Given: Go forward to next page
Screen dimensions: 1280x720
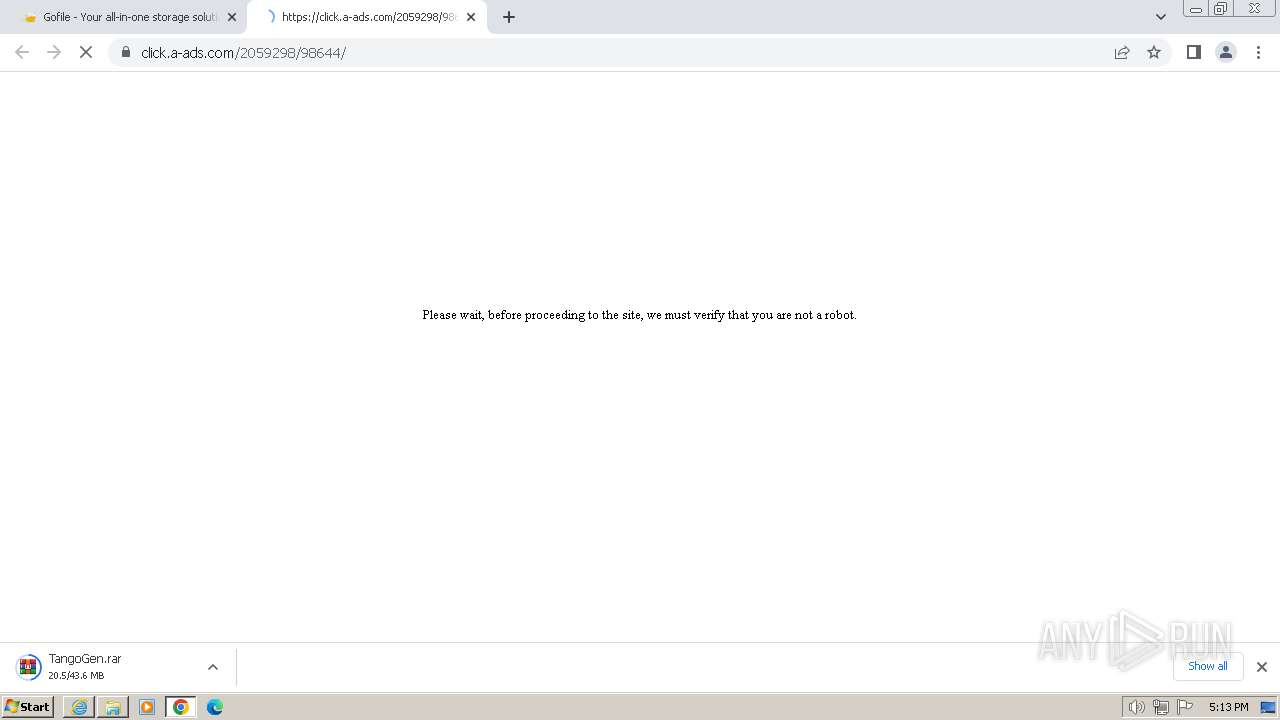Looking at the screenshot, I should [54, 52].
